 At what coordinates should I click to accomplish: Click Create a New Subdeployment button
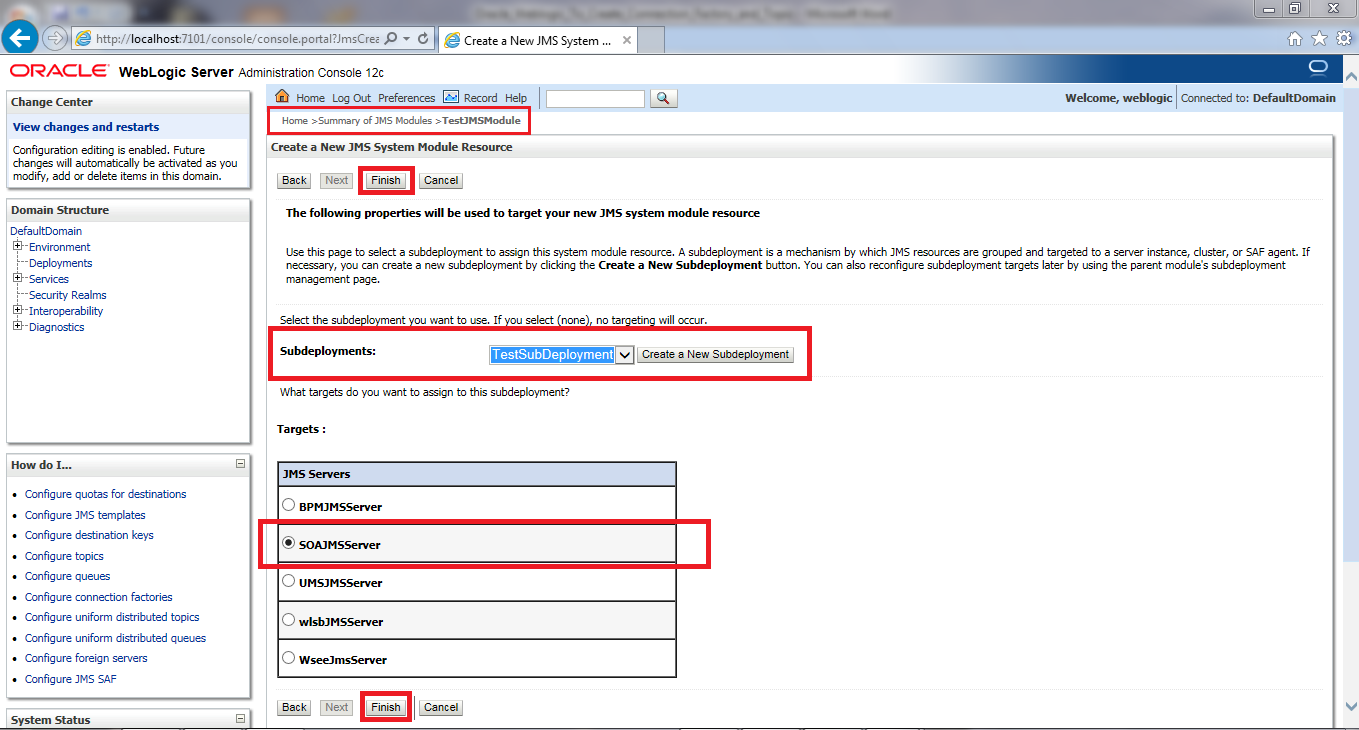[x=715, y=355]
